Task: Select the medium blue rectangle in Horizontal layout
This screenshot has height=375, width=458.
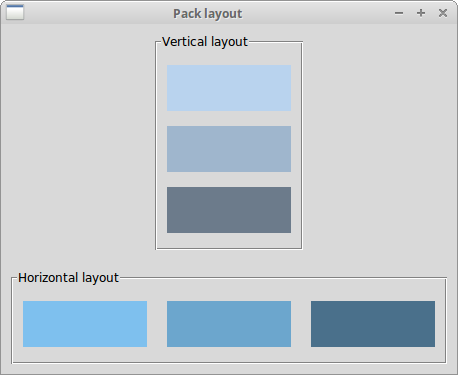Action: pos(229,324)
